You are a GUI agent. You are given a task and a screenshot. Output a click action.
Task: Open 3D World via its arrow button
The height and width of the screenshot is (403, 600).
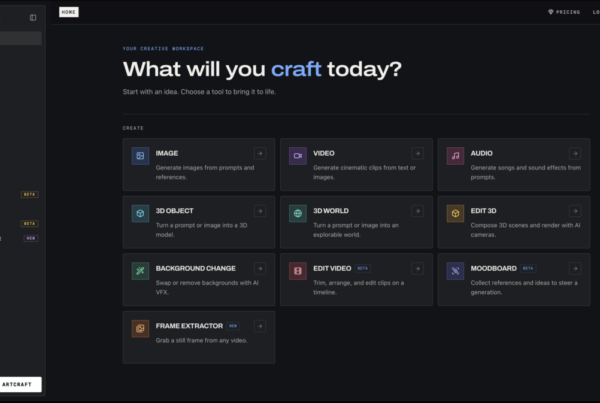tap(417, 211)
